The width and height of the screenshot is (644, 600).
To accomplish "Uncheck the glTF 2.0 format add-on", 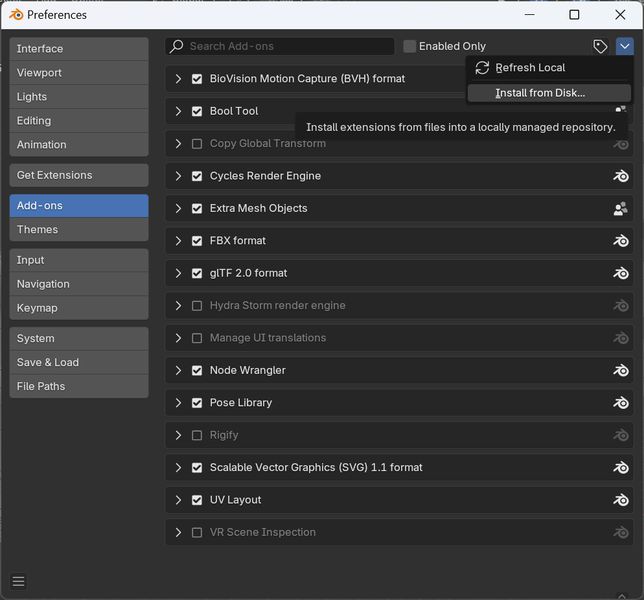I will tap(197, 273).
